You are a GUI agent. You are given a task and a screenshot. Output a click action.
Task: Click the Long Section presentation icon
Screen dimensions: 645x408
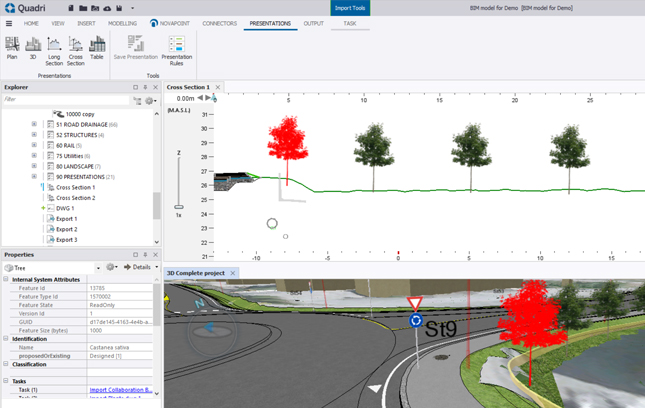click(54, 46)
